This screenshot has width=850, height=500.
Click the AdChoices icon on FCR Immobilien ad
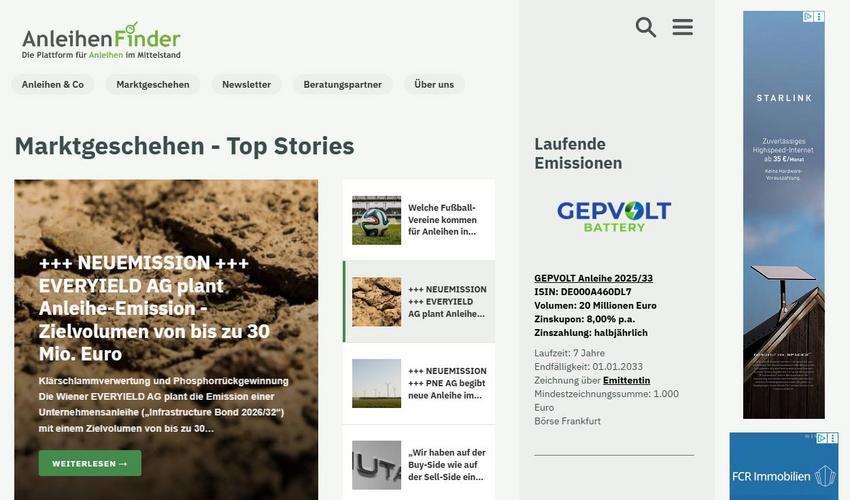pos(822,438)
